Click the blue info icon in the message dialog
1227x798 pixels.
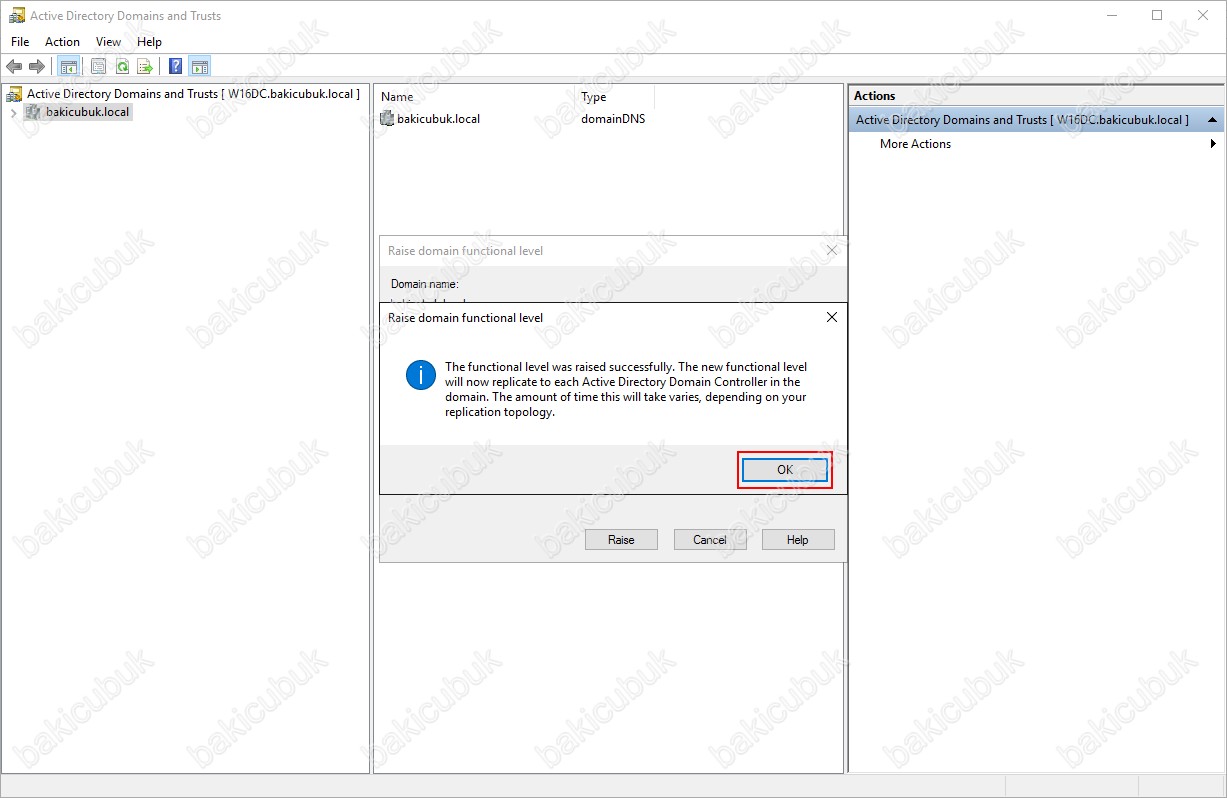pyautogui.click(x=420, y=376)
